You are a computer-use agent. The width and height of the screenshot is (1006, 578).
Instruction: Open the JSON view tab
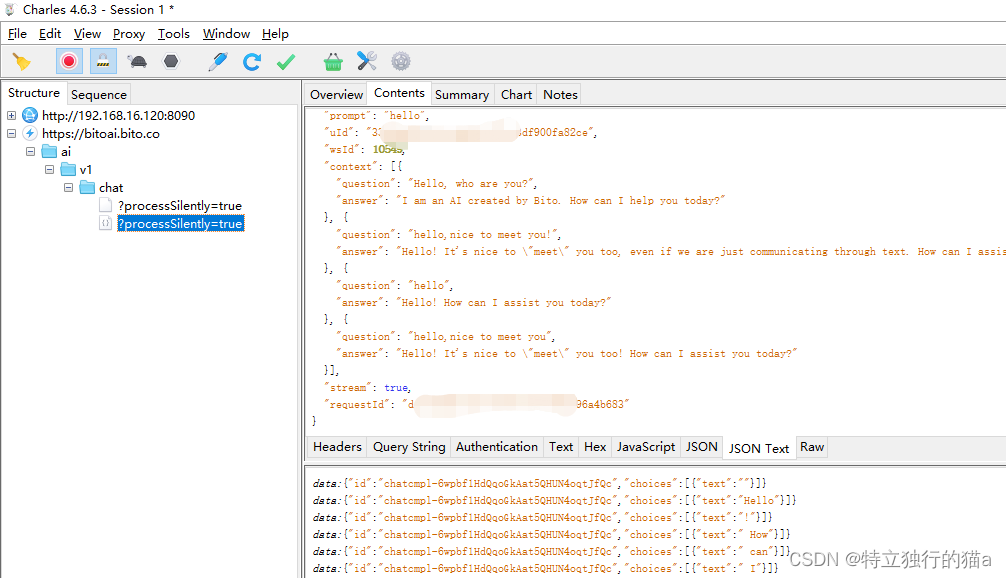pos(701,447)
